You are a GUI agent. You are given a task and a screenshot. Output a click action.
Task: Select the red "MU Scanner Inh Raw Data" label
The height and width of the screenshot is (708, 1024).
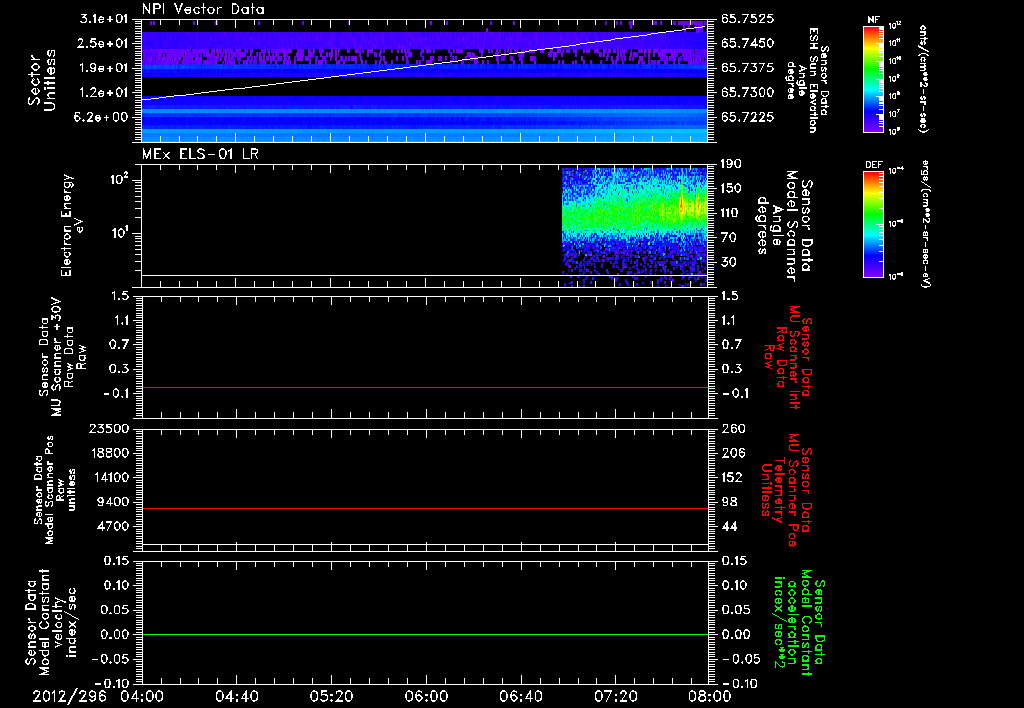point(788,357)
